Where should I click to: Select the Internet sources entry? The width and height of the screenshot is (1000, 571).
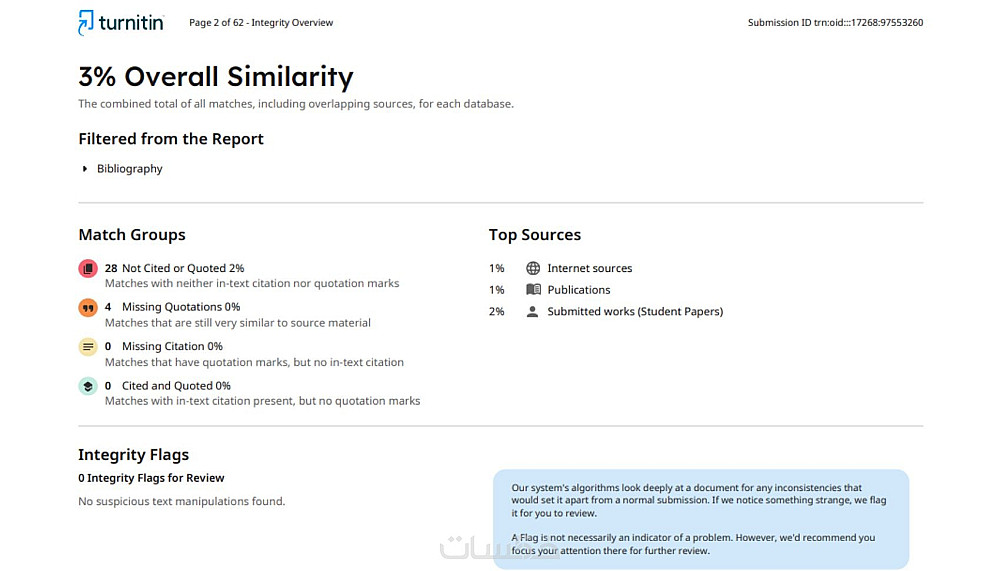589,268
